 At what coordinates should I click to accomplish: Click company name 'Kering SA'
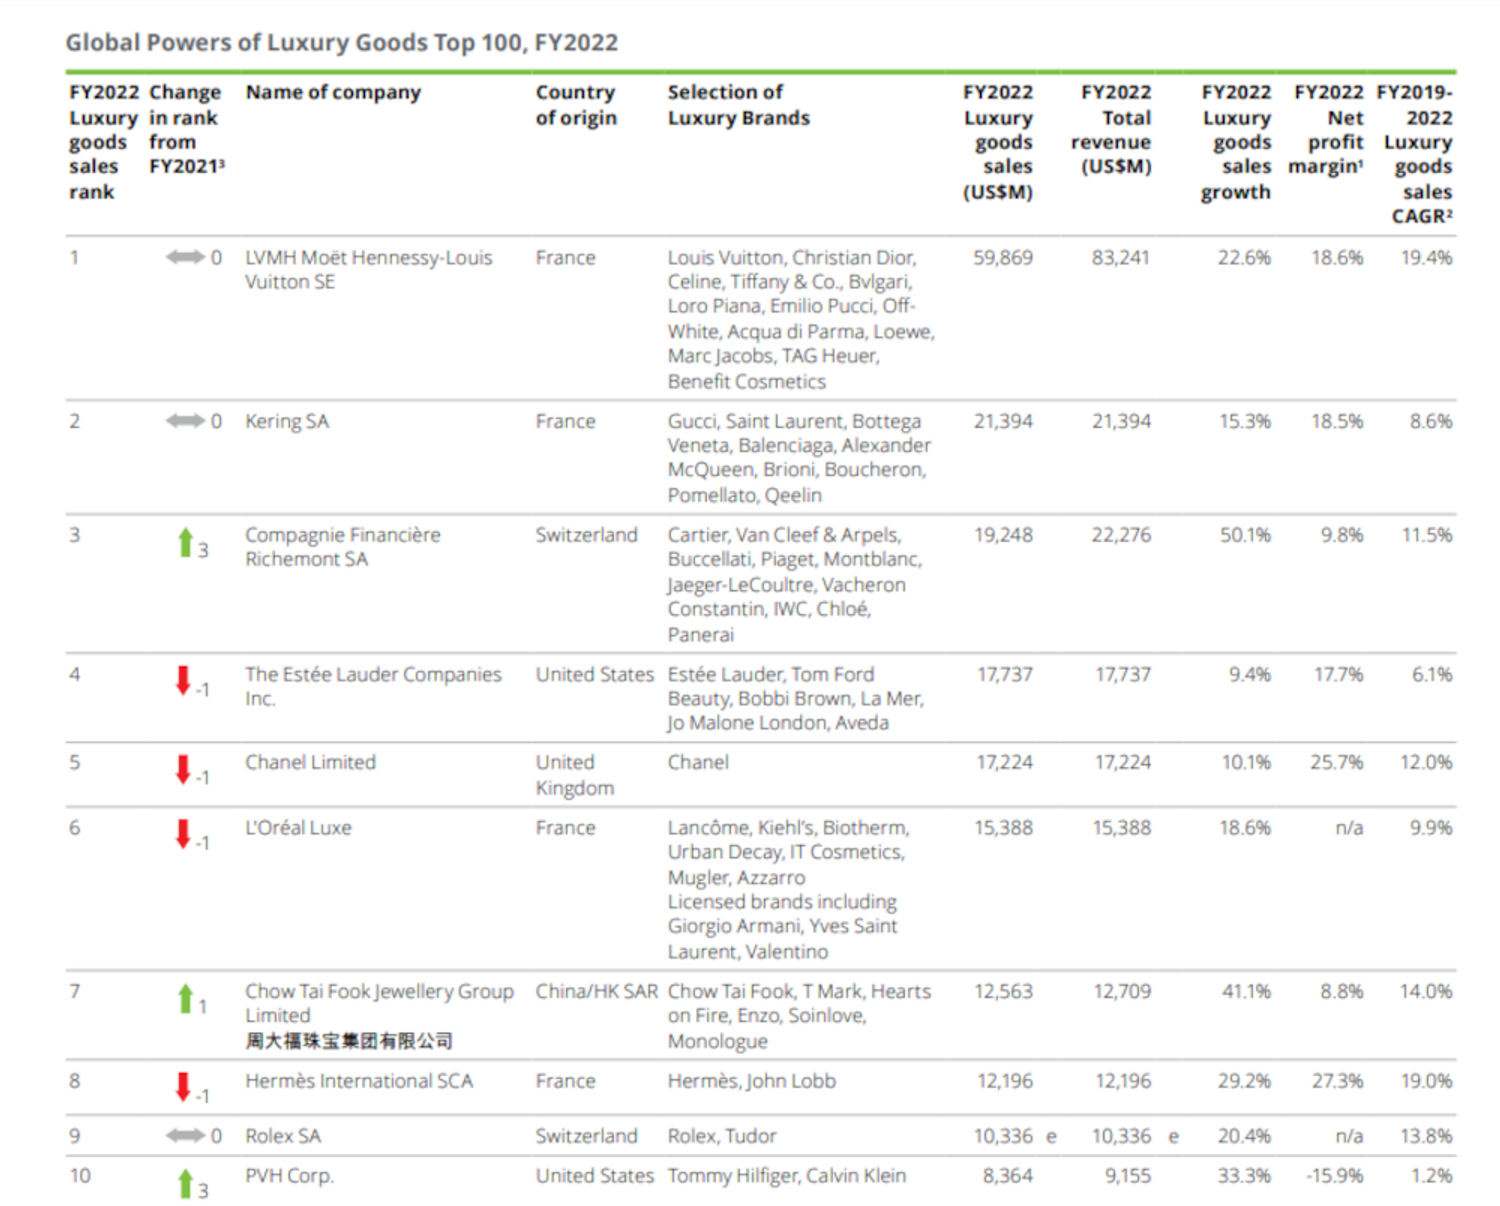pos(287,422)
